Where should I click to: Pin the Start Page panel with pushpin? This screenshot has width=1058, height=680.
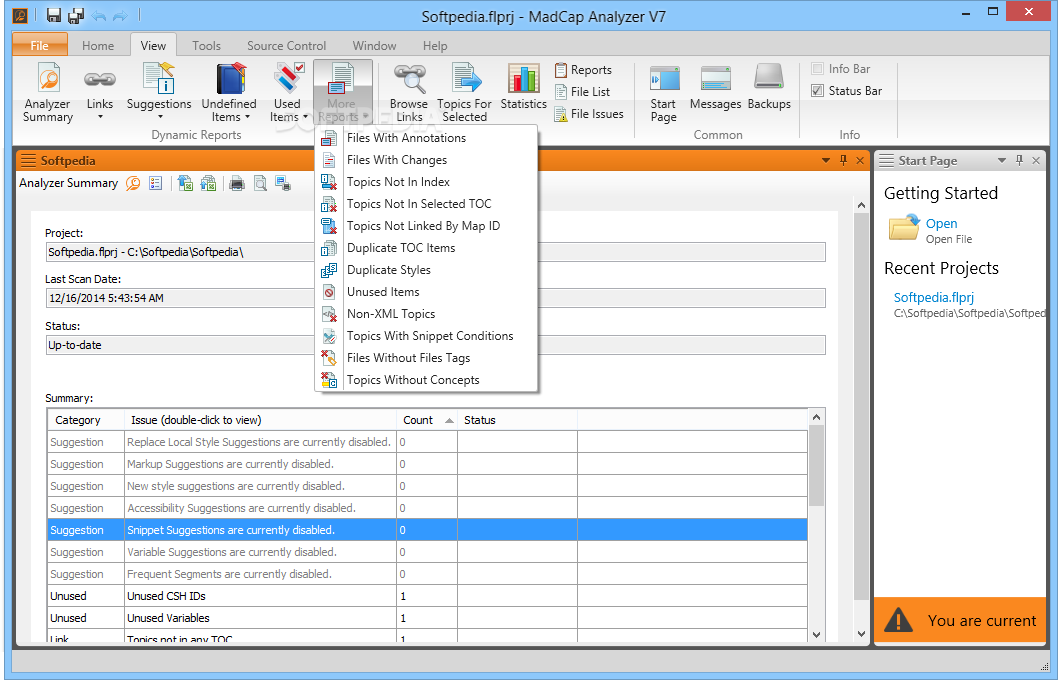(1020, 161)
